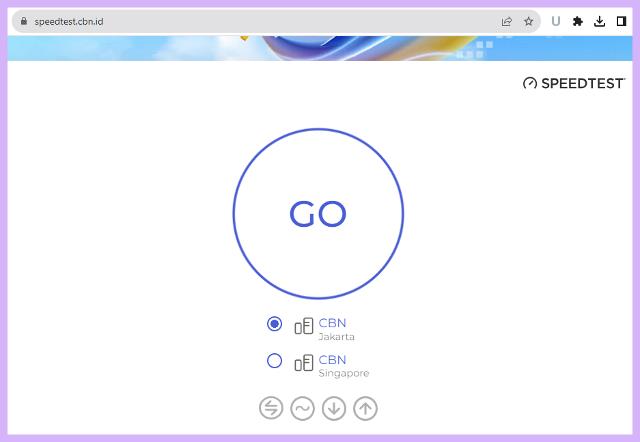Click the jitter wave circular icon
The image size is (640, 442).
tap(302, 408)
